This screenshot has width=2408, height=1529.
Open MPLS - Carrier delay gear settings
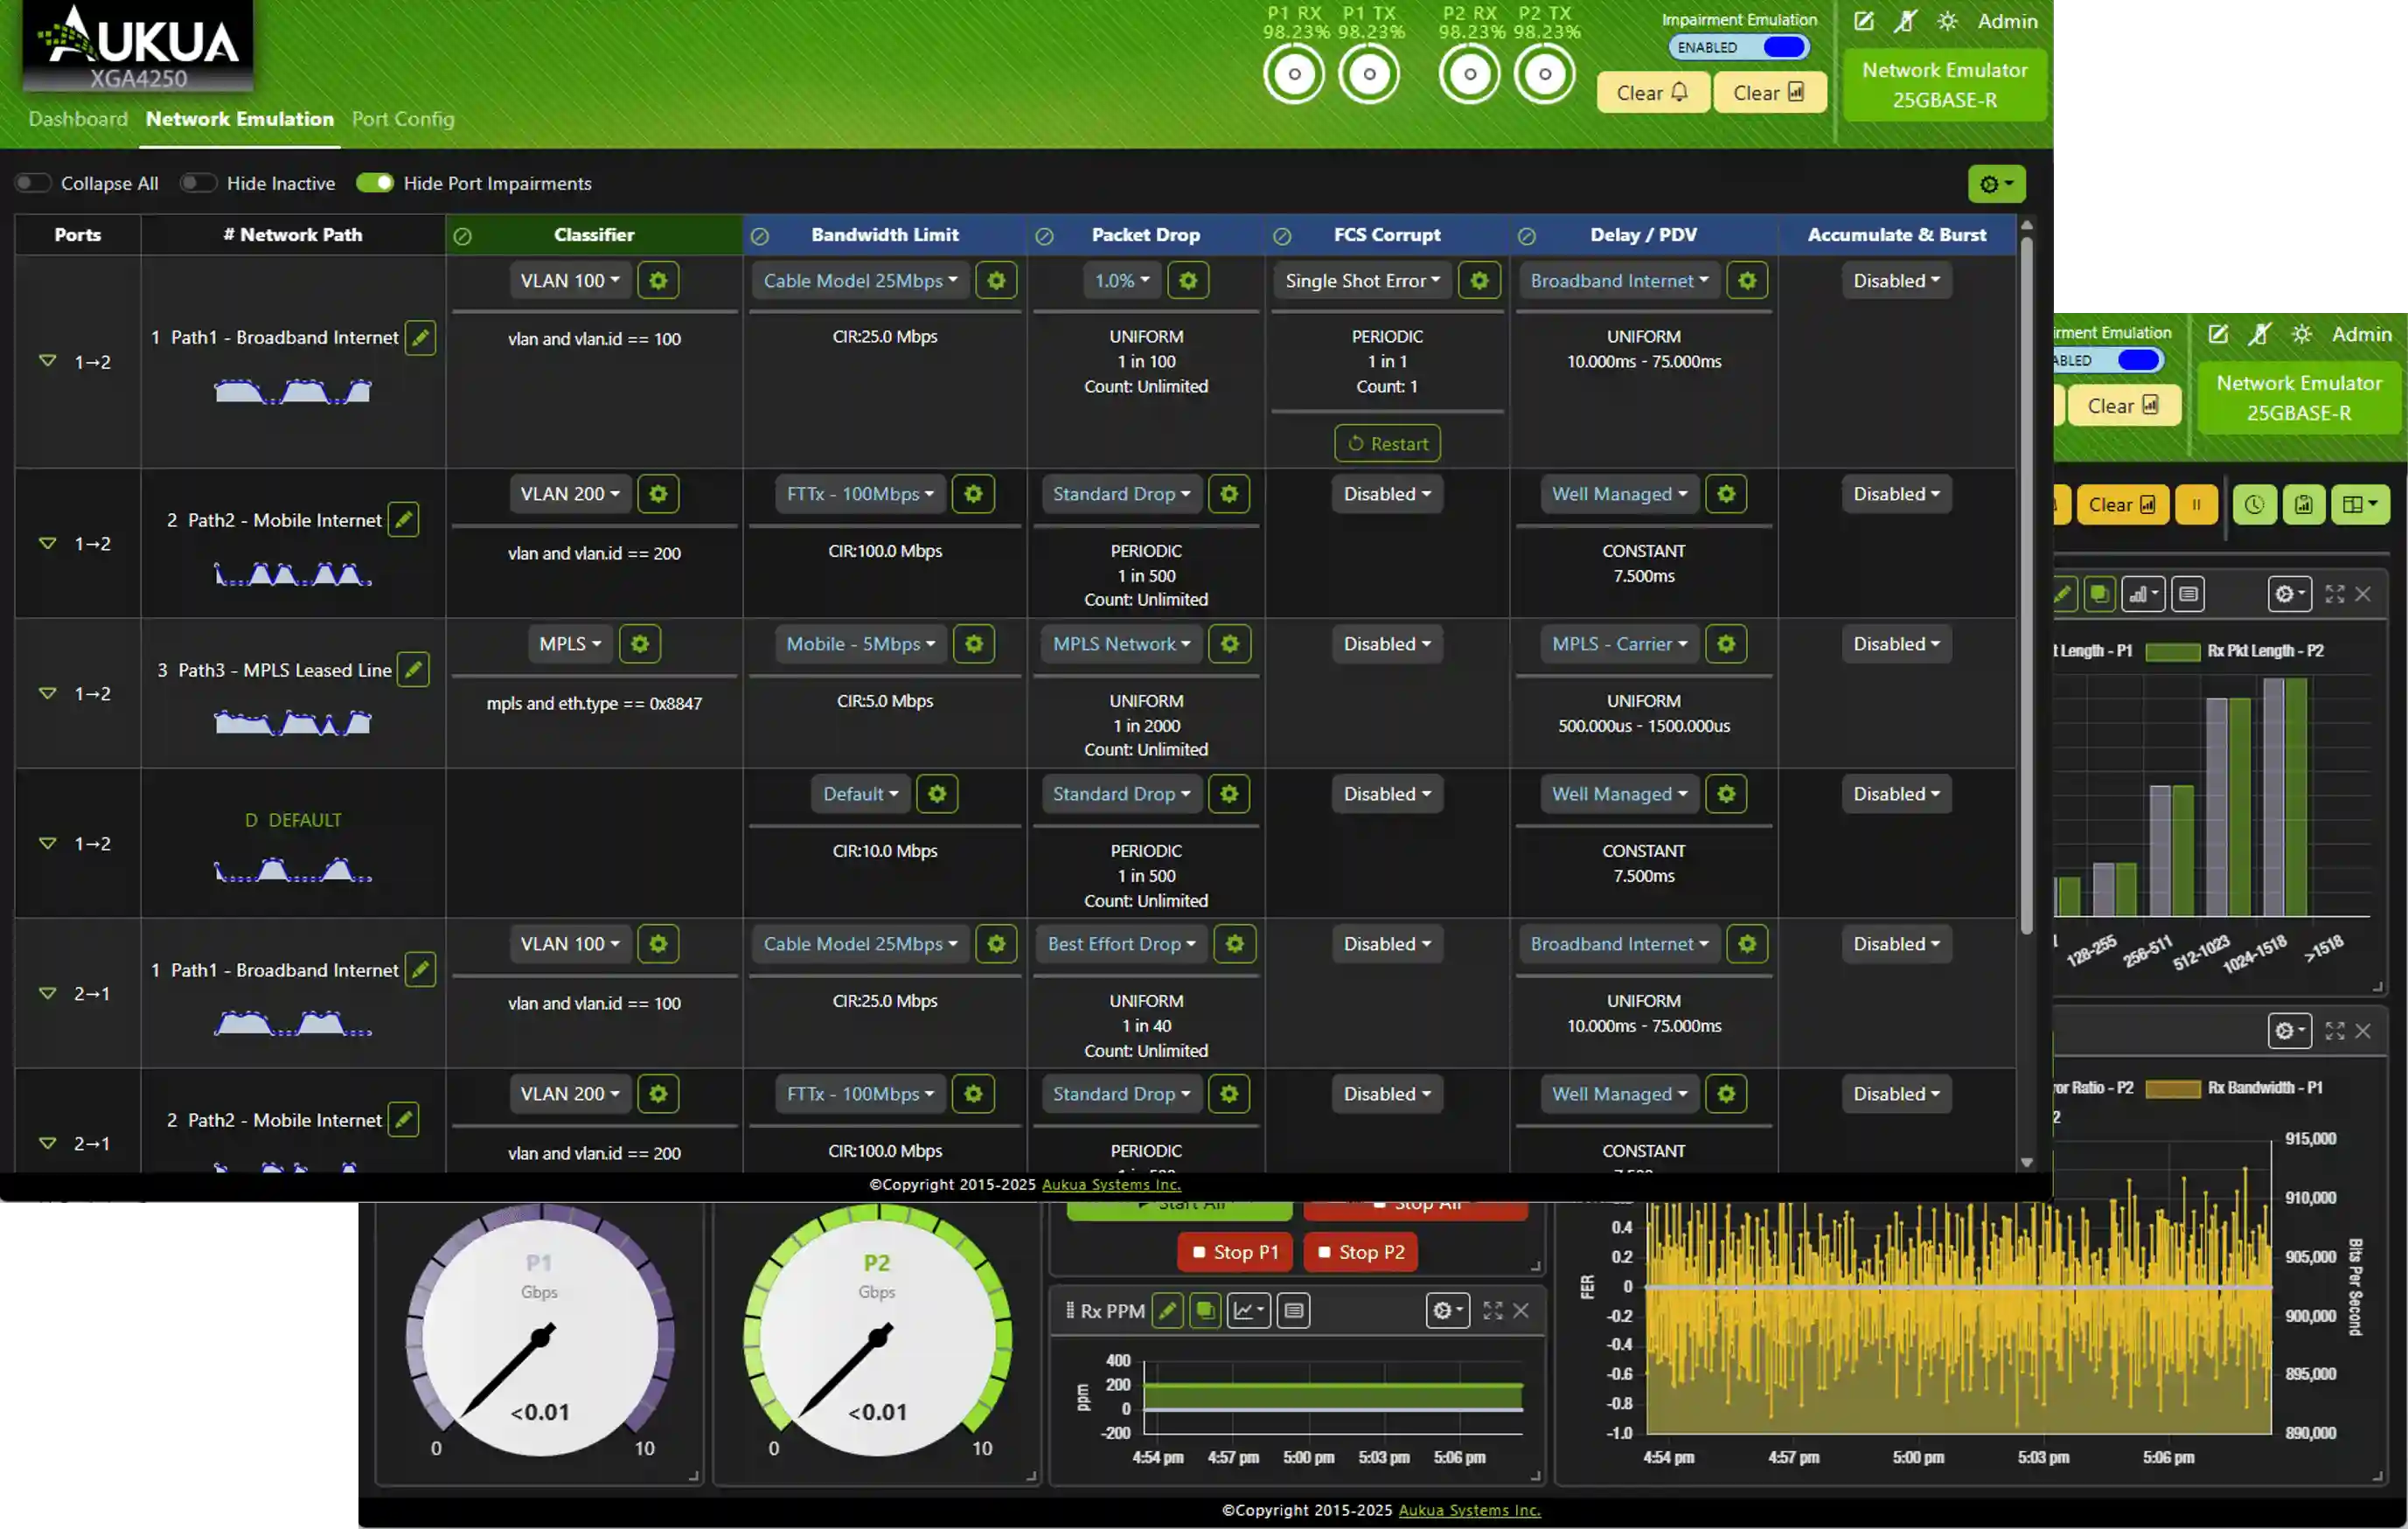click(x=1726, y=644)
